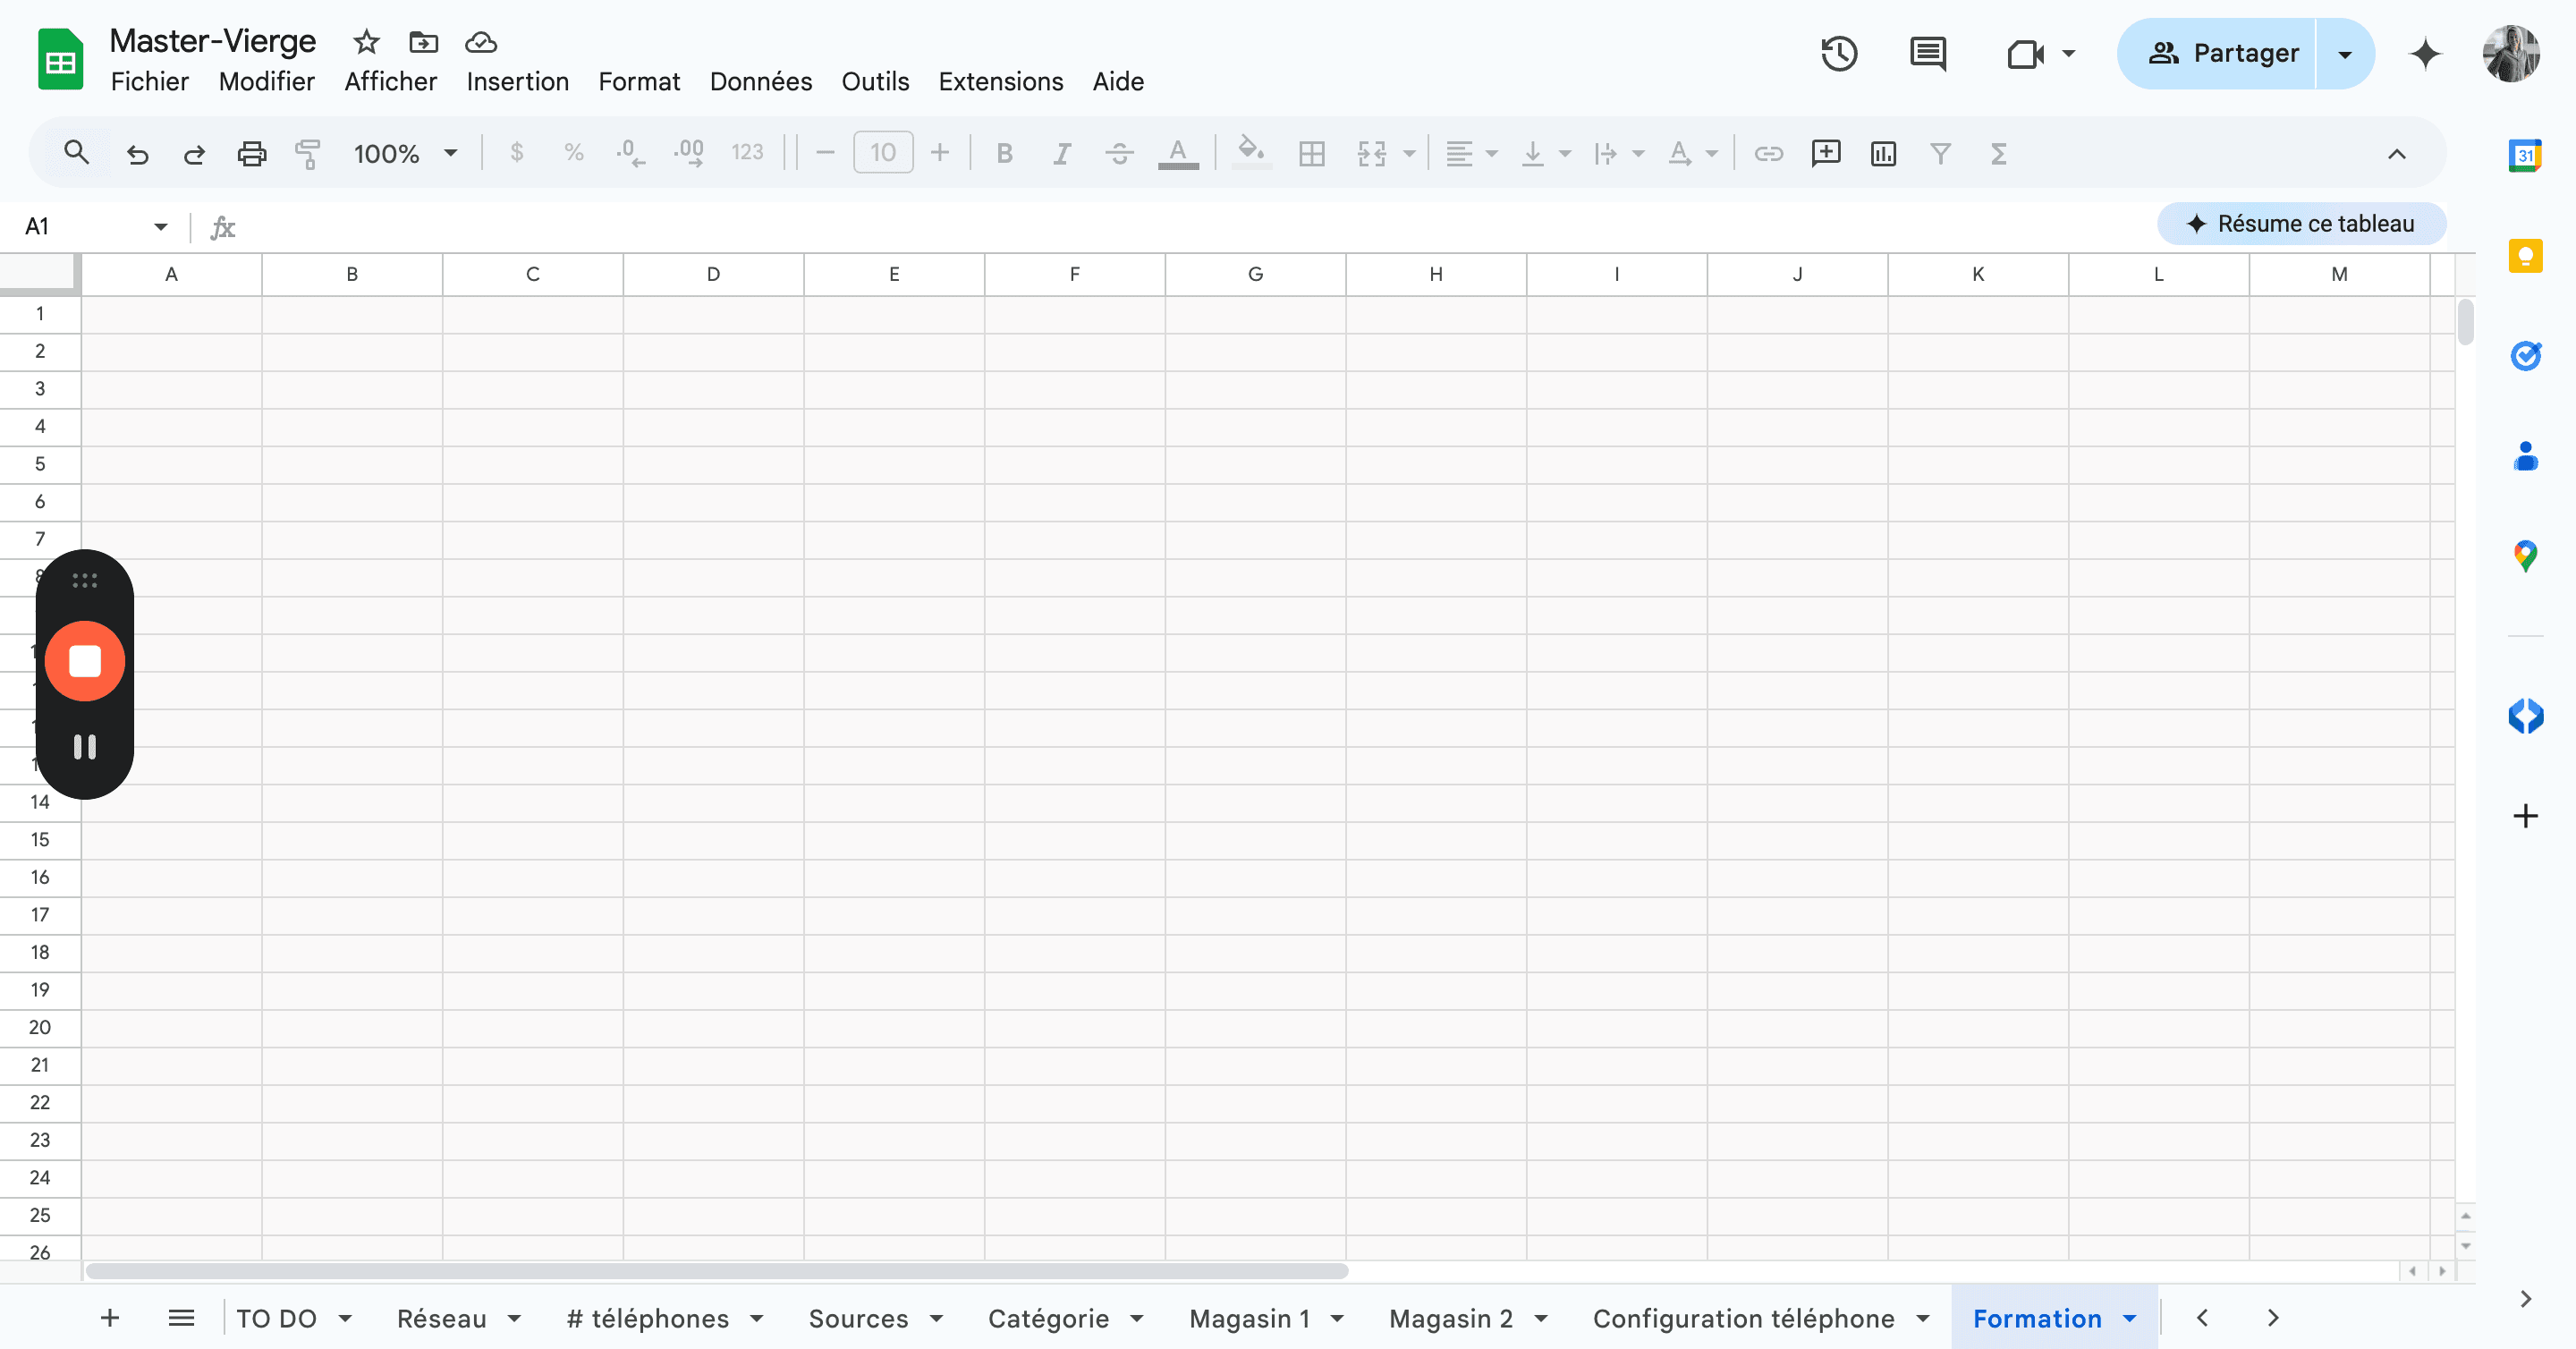This screenshot has height=1349, width=2576.
Task: Click the redo arrow icon
Action: (x=194, y=153)
